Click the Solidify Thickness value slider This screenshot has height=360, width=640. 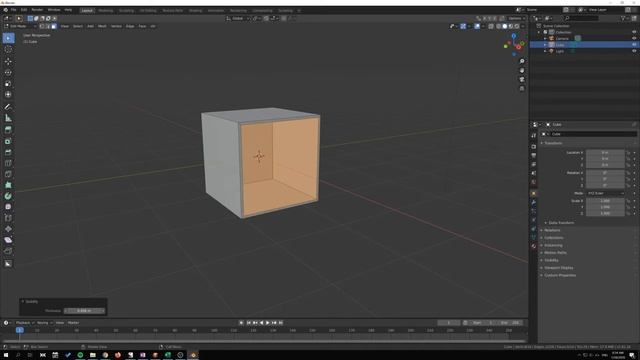click(x=84, y=311)
